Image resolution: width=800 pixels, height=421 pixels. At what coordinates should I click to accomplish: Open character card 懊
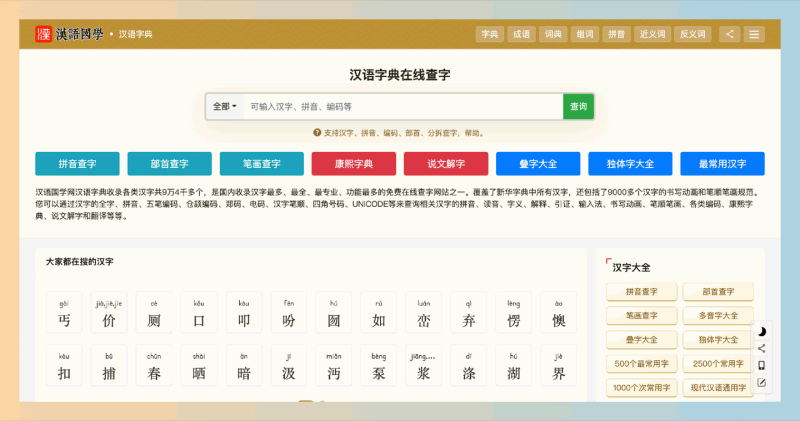(x=559, y=312)
